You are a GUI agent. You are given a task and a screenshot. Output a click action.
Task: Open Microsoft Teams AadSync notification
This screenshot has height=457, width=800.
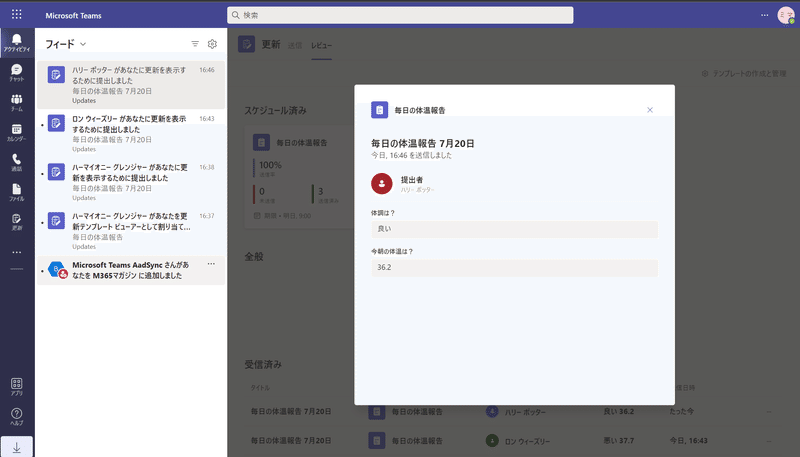pyautogui.click(x=131, y=270)
